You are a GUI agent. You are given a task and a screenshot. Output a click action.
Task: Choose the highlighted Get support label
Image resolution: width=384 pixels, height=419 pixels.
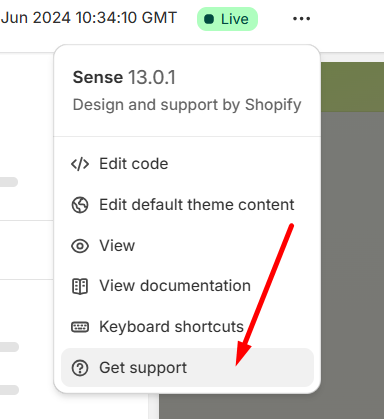click(x=143, y=368)
